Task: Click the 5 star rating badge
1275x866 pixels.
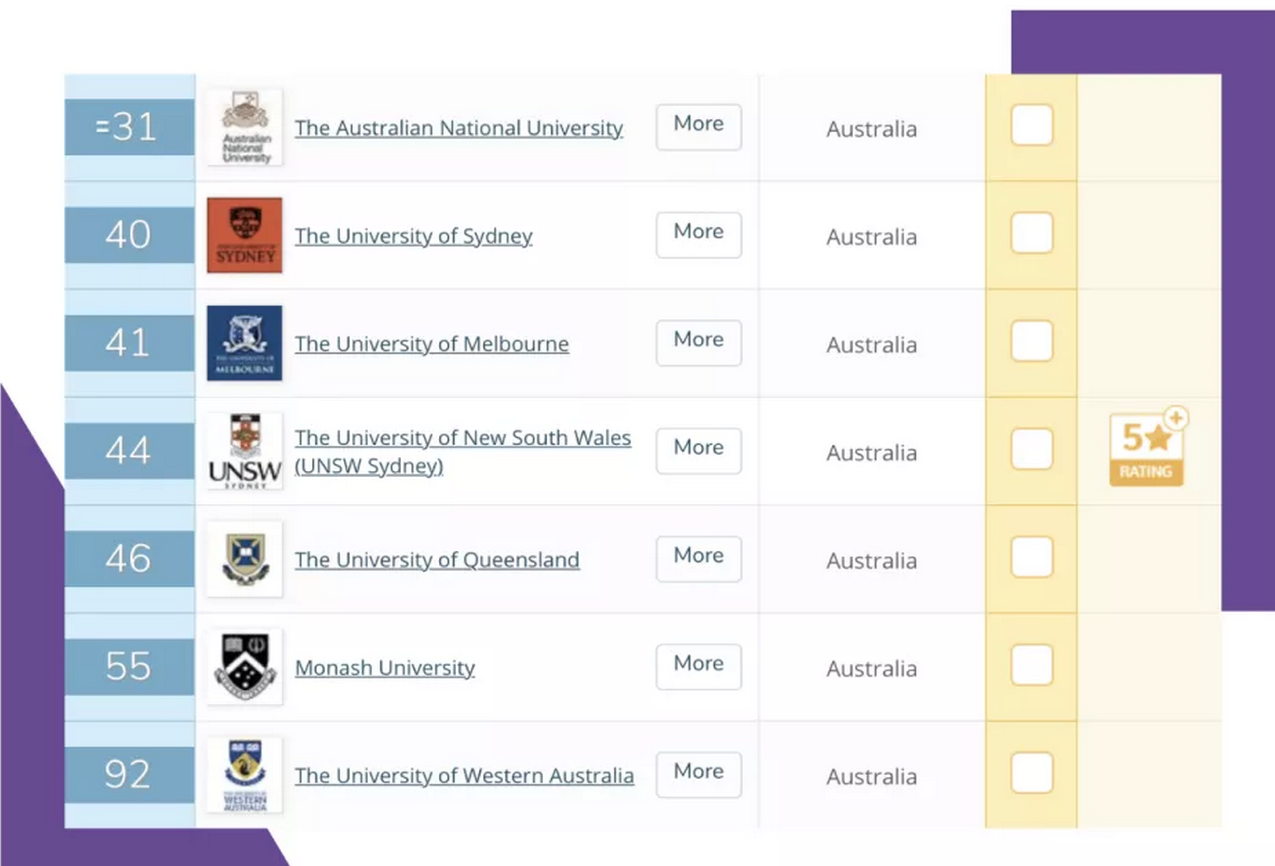Action: click(1146, 450)
